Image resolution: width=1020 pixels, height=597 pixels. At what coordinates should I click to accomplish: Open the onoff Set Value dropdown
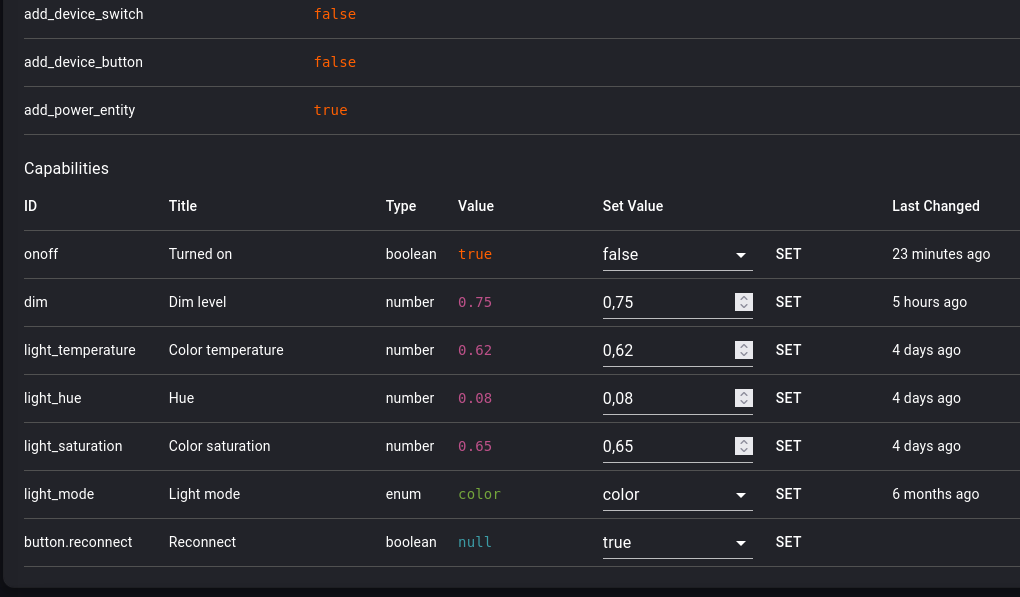(677, 255)
